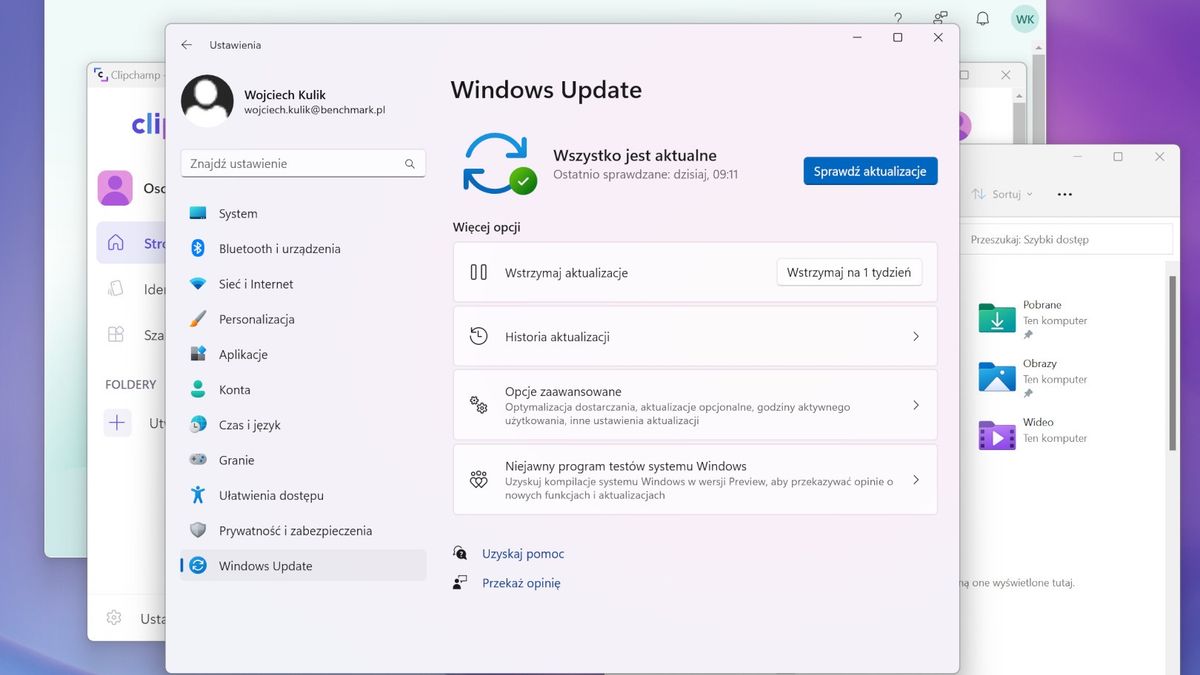The width and height of the screenshot is (1200, 675).
Task: Click the 'Ostatnio sprawdzane: dzisiaj, 09:11' text
Action: tap(646, 174)
